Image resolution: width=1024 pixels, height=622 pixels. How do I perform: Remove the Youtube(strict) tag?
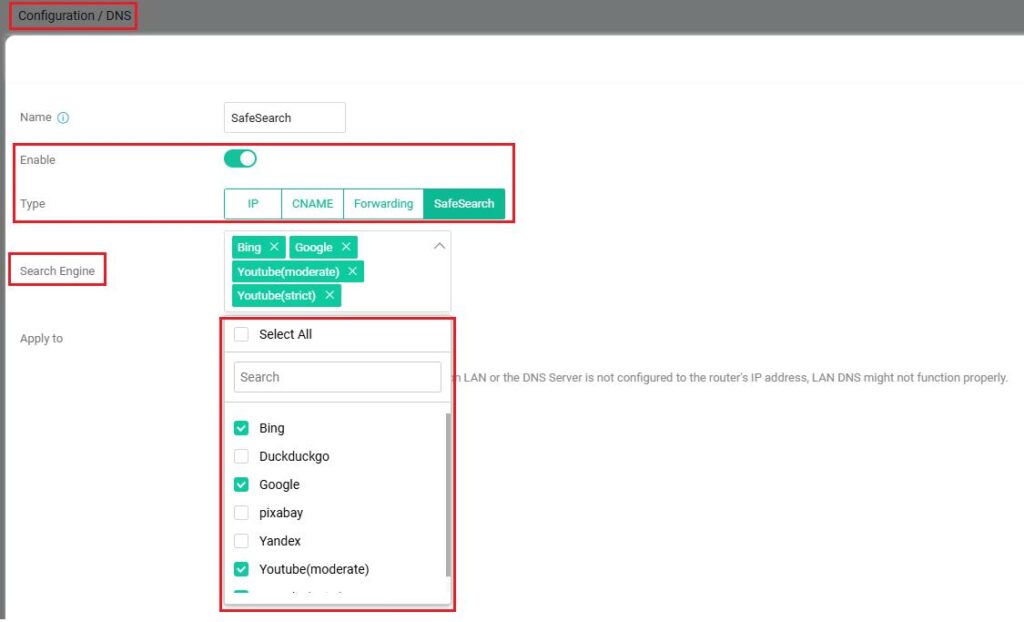coord(329,295)
